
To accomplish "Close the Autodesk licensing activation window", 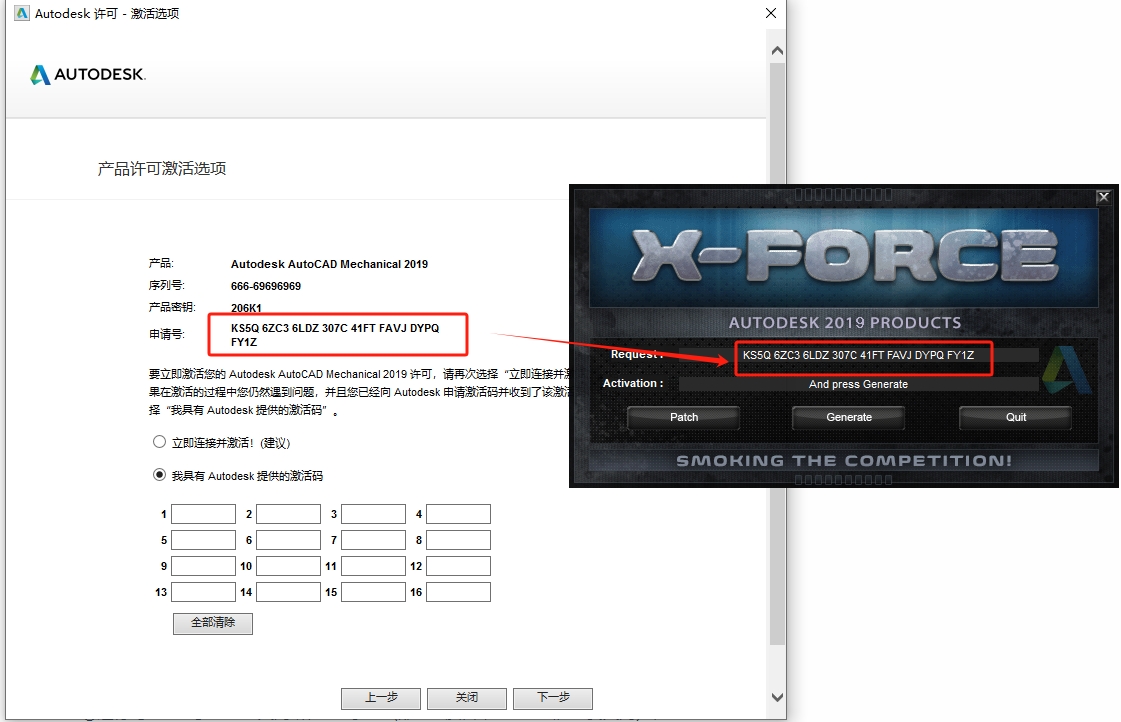I will point(771,13).
